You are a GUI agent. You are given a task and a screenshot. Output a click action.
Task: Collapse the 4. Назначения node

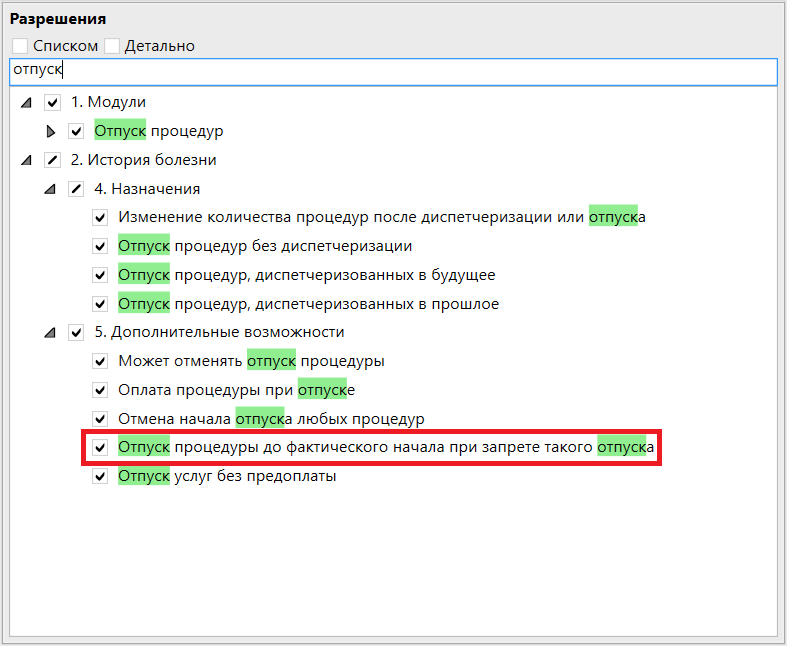pyautogui.click(x=50, y=189)
